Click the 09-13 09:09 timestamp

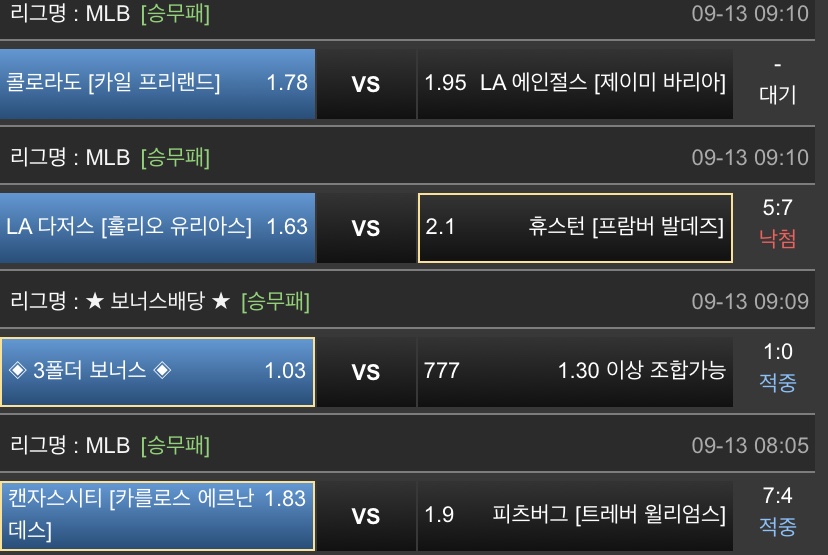pos(750,300)
